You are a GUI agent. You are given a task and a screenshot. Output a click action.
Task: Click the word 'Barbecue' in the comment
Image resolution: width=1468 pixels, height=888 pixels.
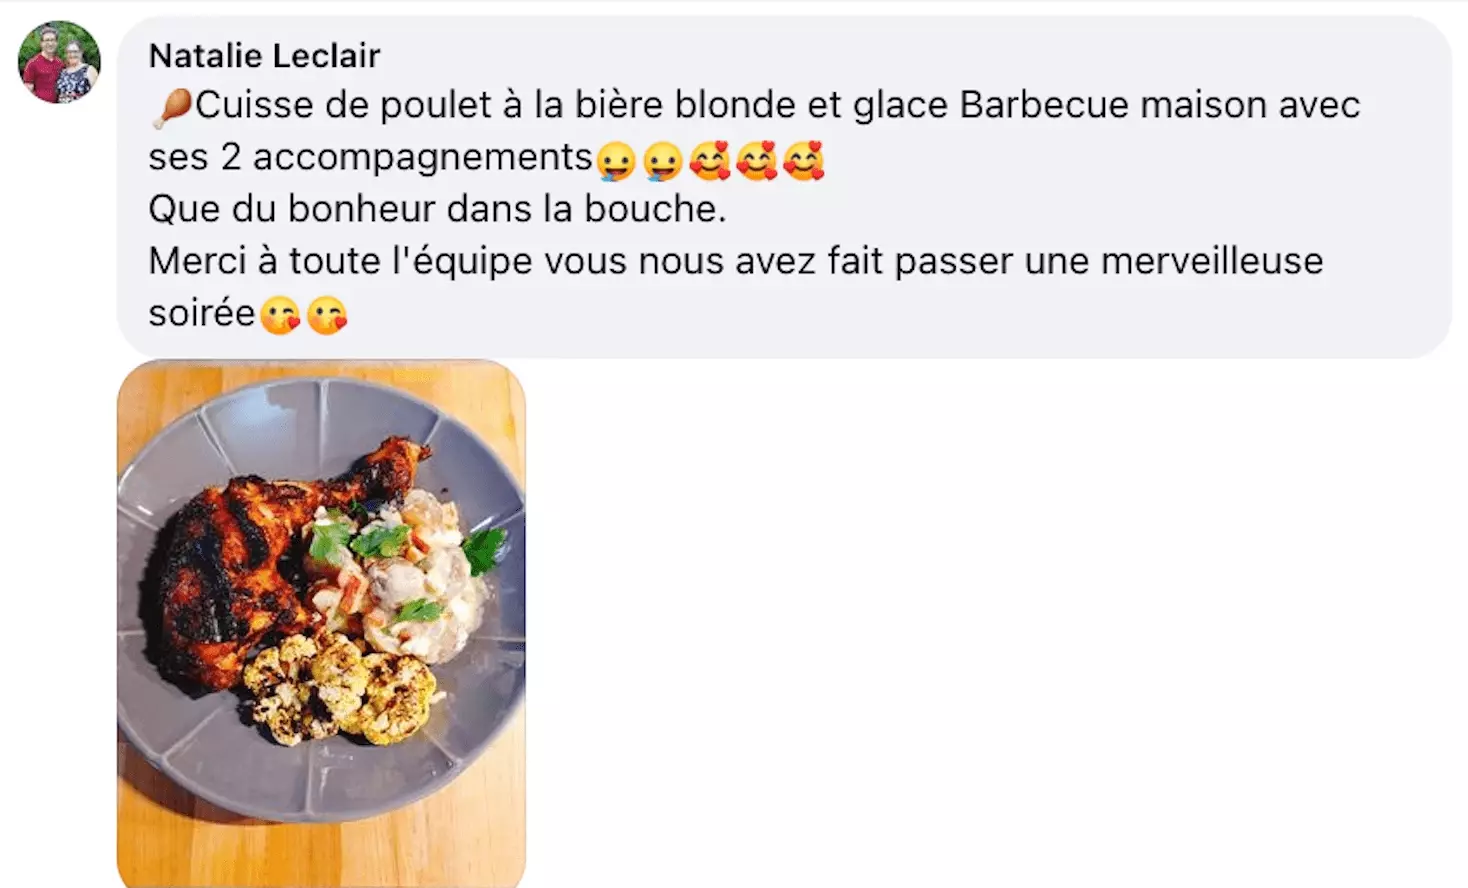(1044, 105)
